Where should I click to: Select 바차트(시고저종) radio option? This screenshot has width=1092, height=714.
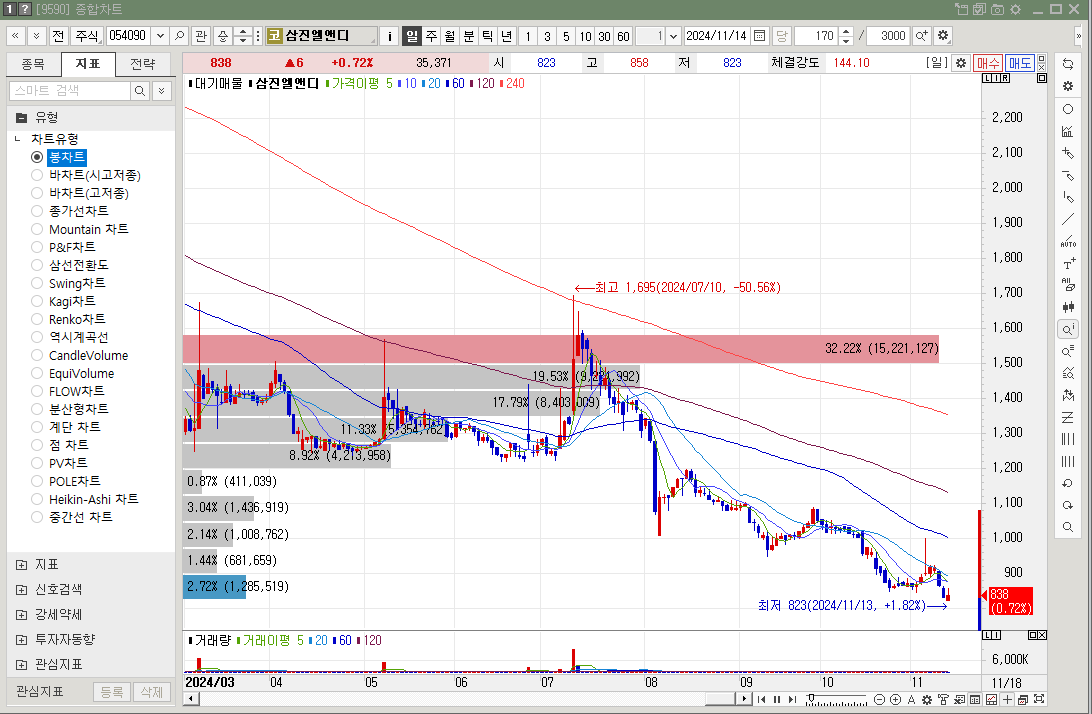(x=37, y=175)
